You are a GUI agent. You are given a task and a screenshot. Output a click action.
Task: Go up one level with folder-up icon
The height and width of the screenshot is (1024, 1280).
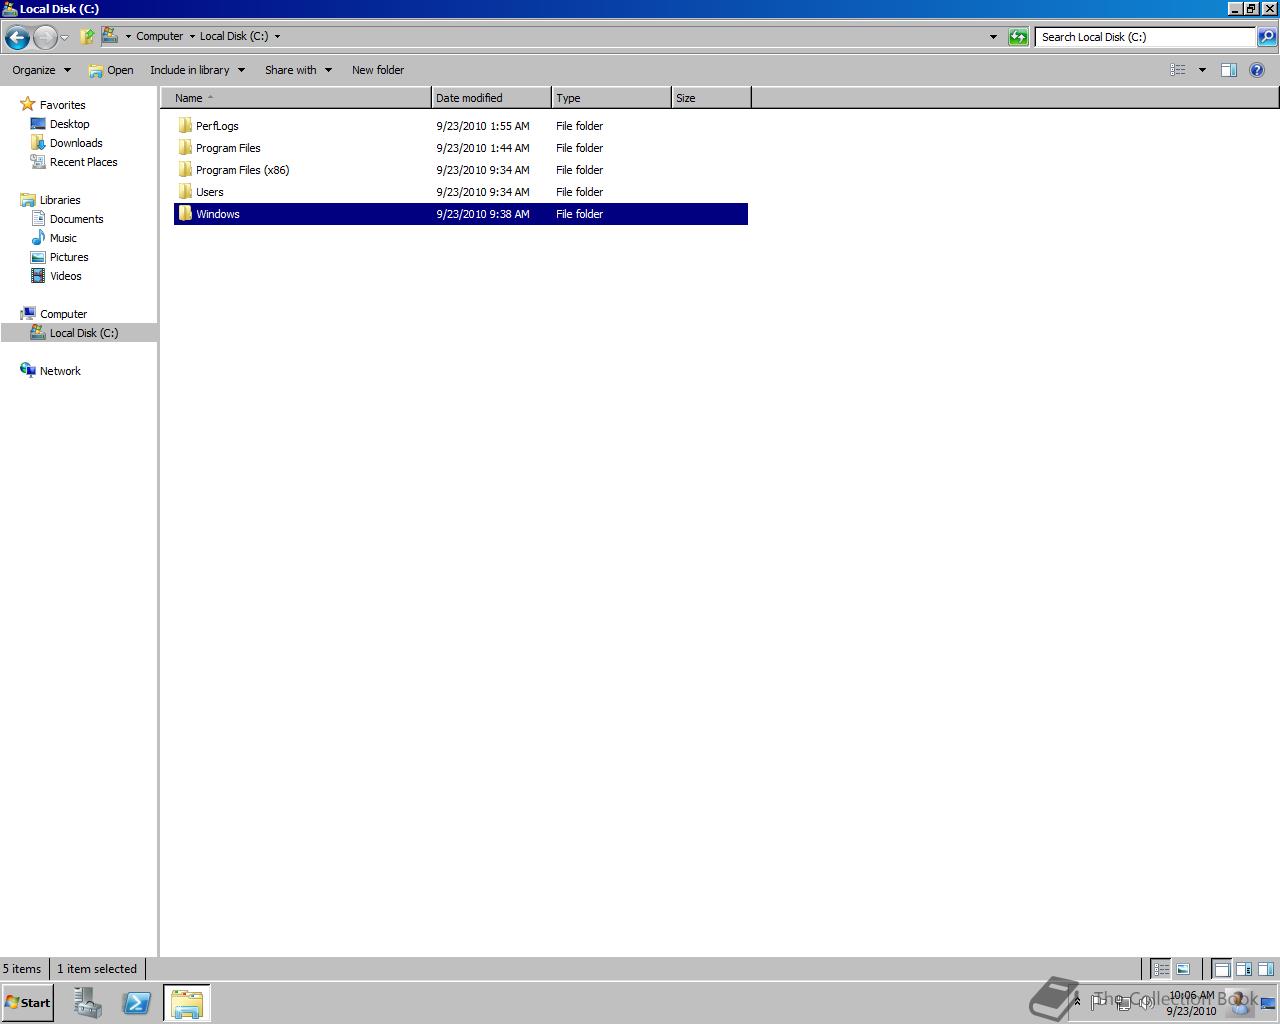coord(87,37)
